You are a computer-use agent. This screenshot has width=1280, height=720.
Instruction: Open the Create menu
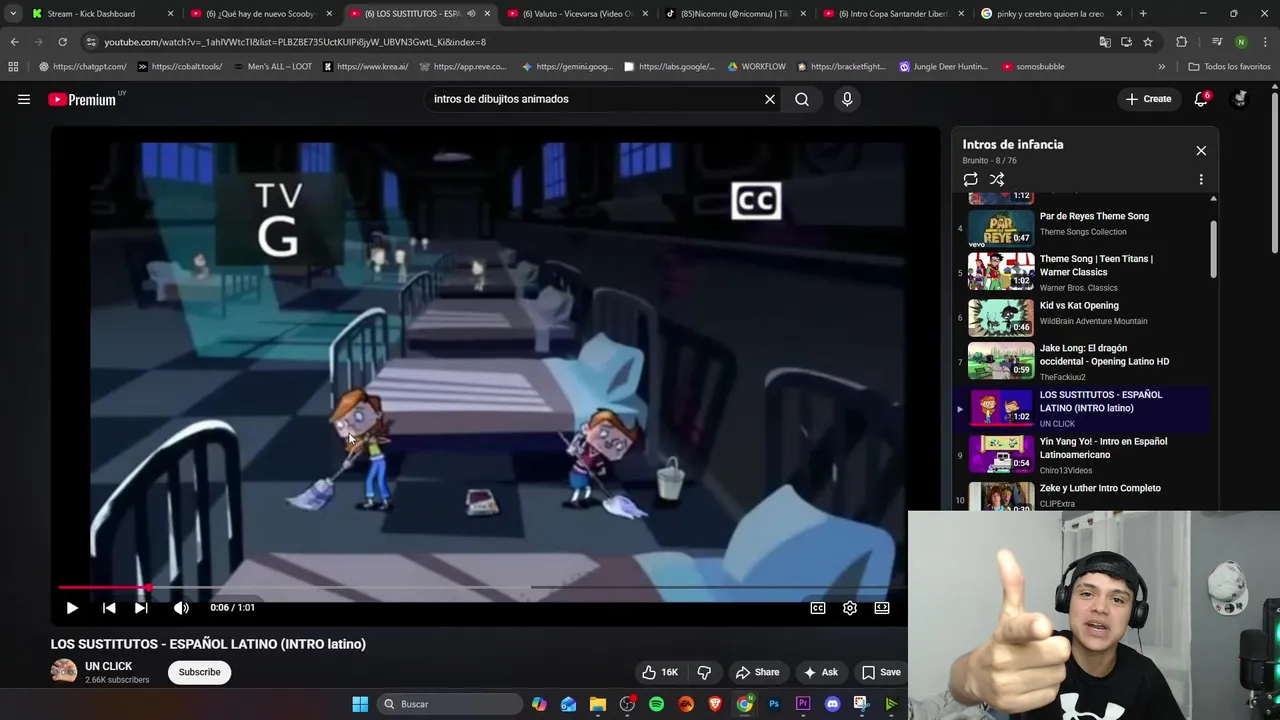(1148, 99)
